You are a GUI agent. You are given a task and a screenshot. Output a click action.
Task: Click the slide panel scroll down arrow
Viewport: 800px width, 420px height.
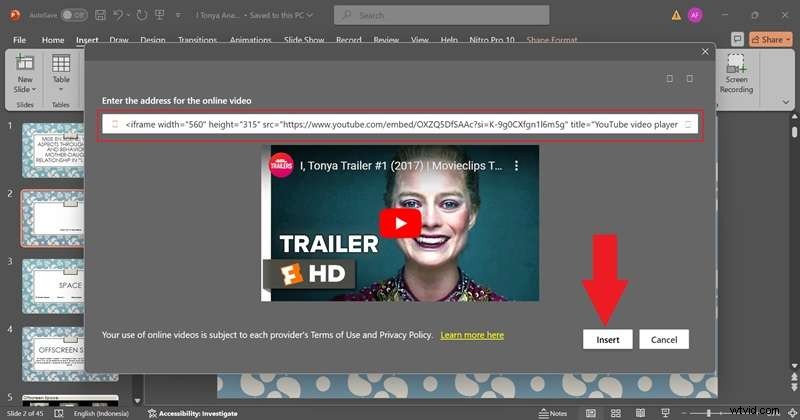coord(137,401)
